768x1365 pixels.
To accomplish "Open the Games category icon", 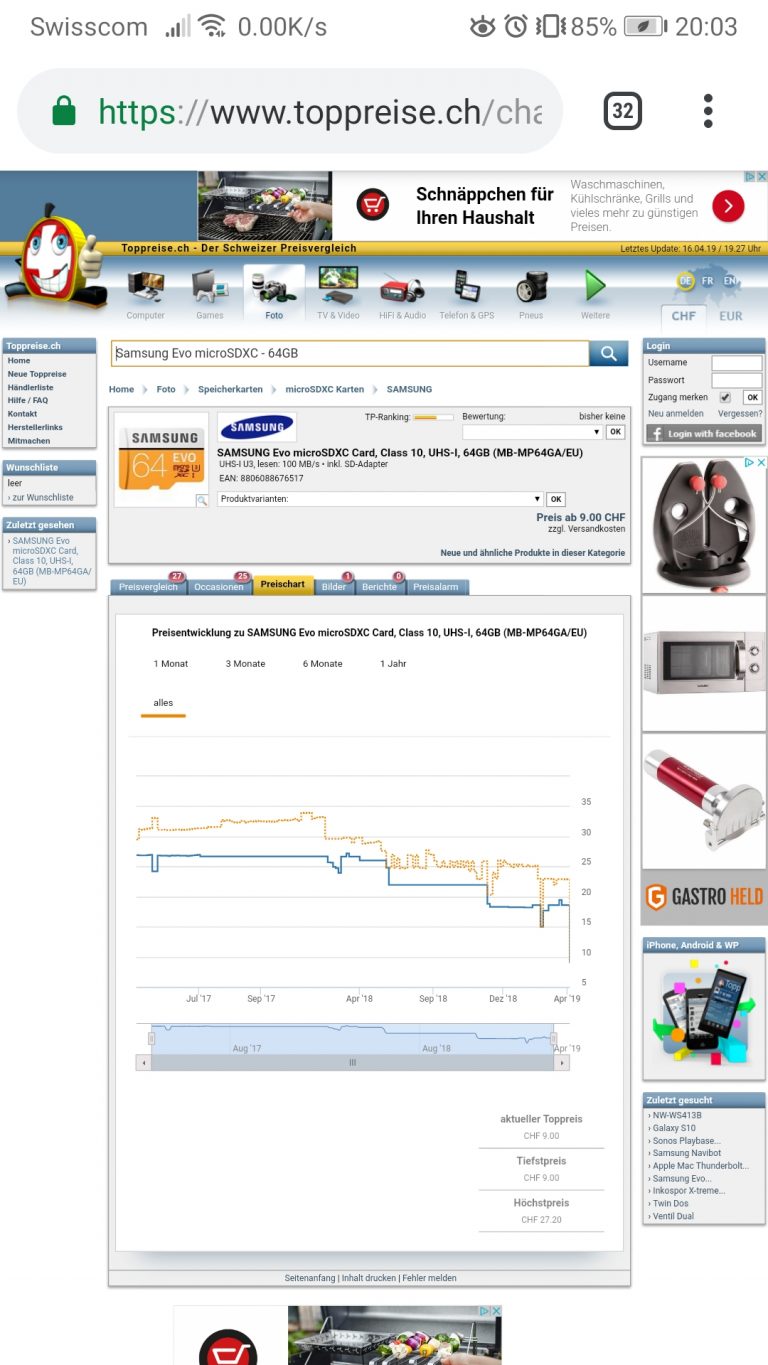I will pos(210,288).
